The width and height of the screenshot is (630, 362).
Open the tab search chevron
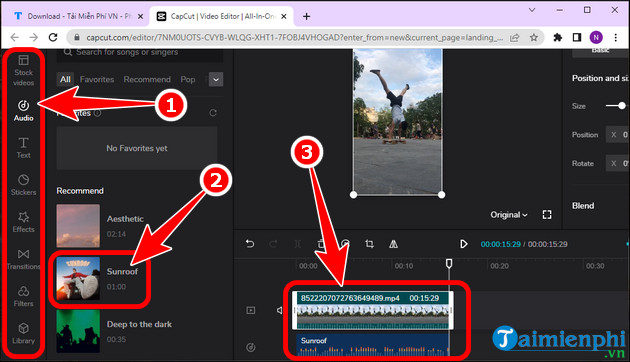pos(532,10)
